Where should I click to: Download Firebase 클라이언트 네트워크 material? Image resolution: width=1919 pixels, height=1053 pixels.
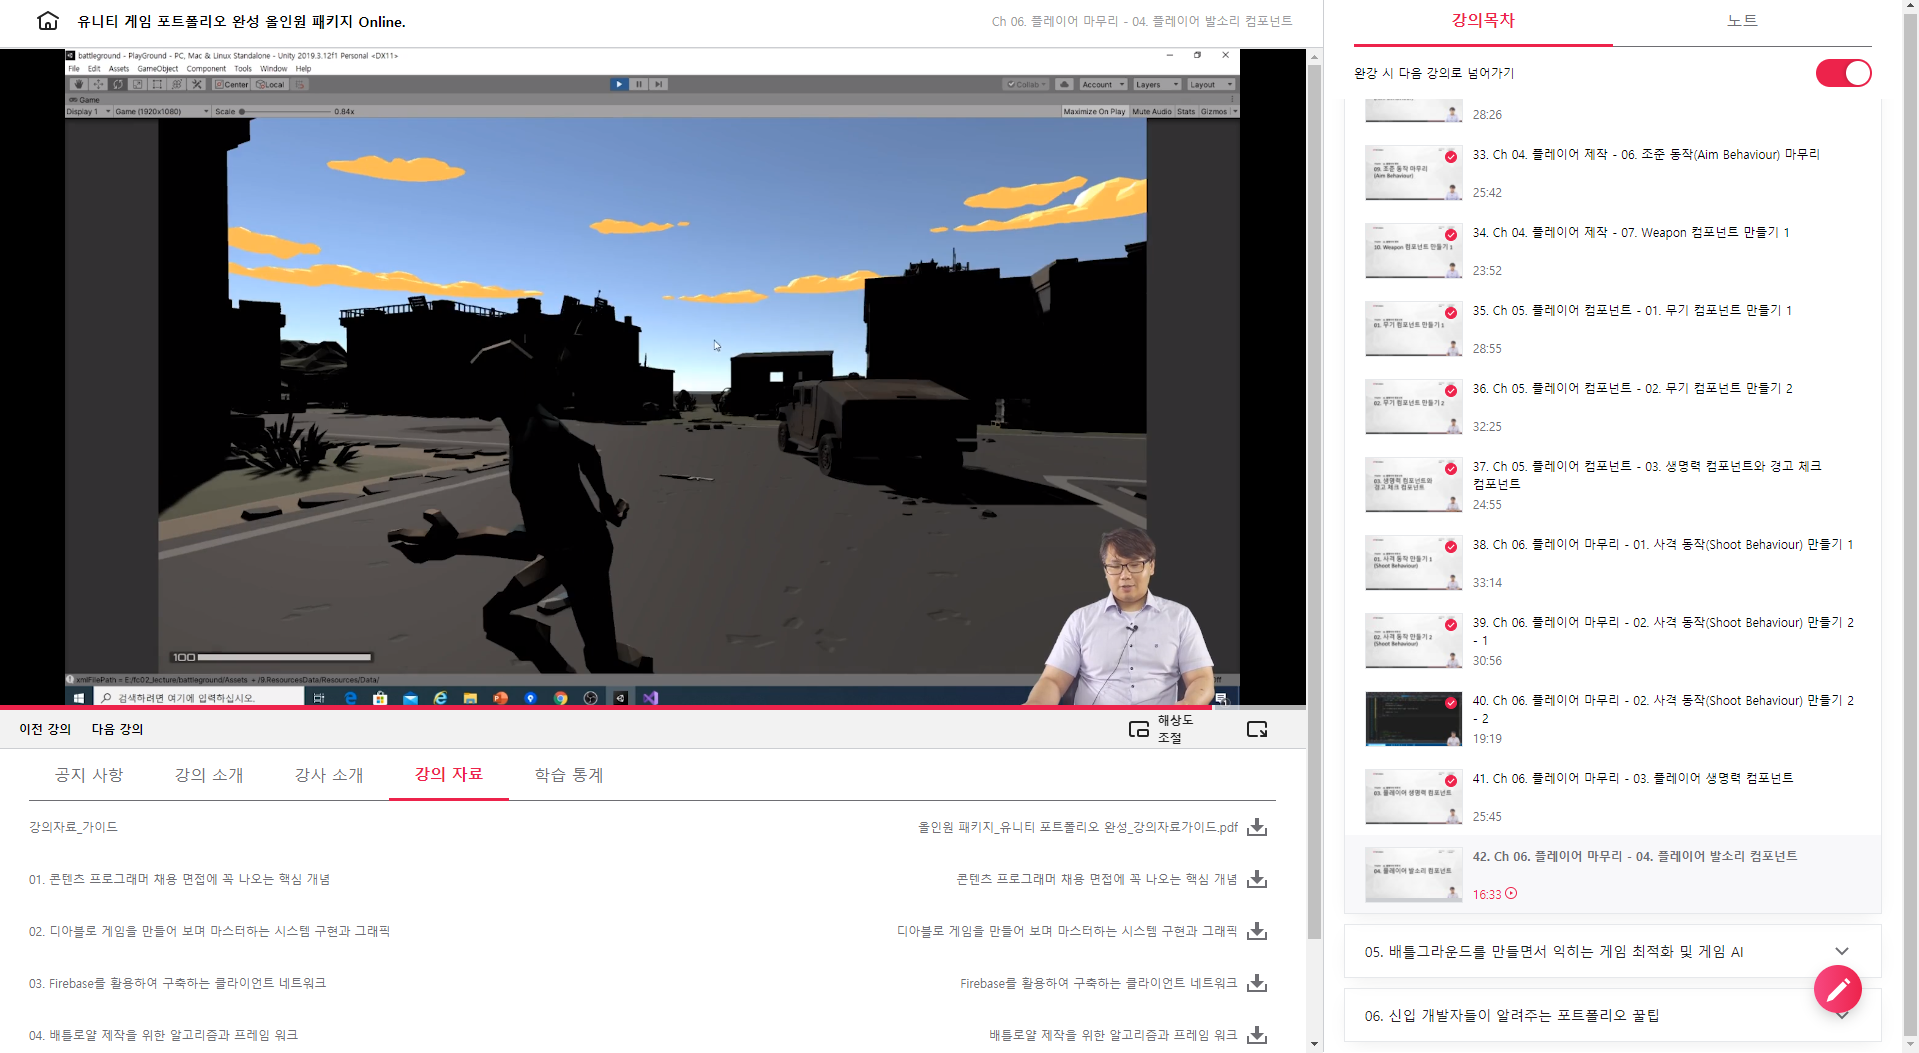(x=1257, y=983)
